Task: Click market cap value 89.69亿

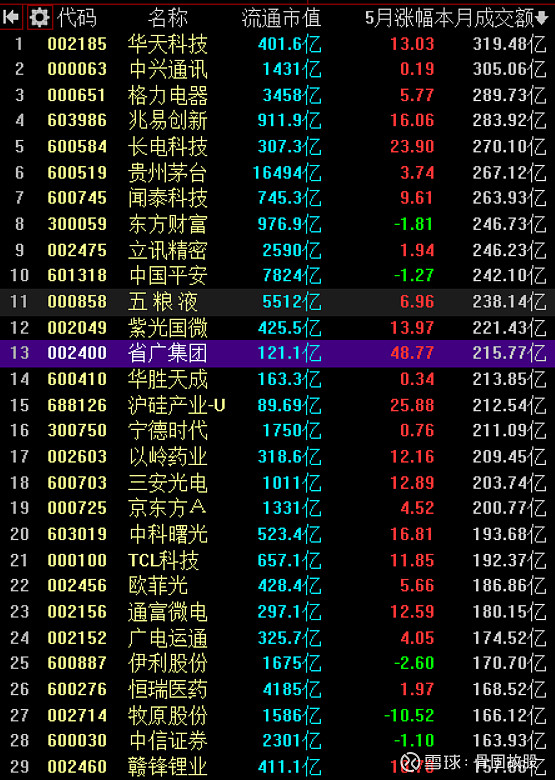Action: click(x=289, y=405)
